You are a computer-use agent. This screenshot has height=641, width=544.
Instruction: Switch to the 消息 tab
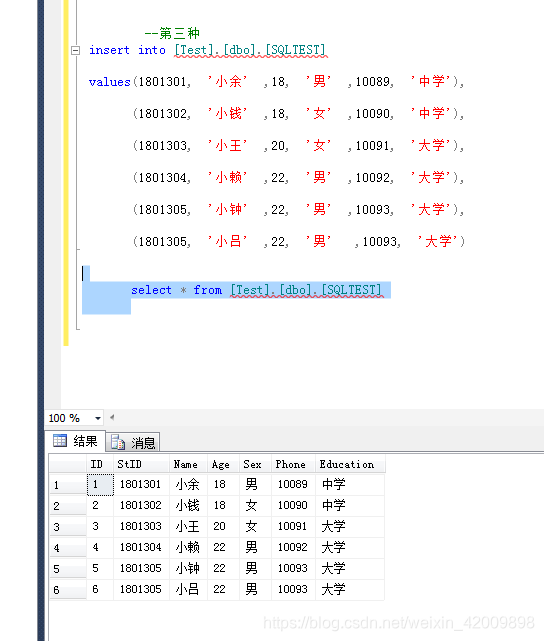pos(133,442)
